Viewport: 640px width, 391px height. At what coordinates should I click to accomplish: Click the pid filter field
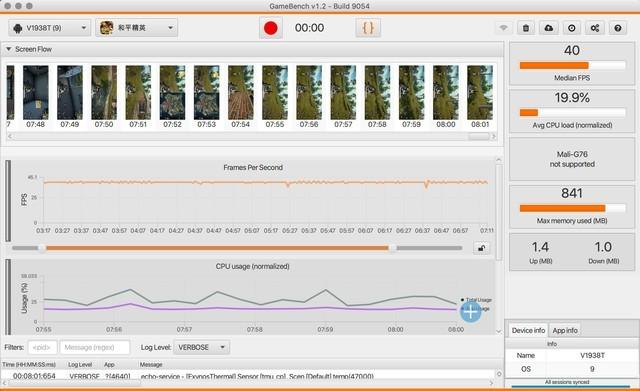pyautogui.click(x=42, y=347)
